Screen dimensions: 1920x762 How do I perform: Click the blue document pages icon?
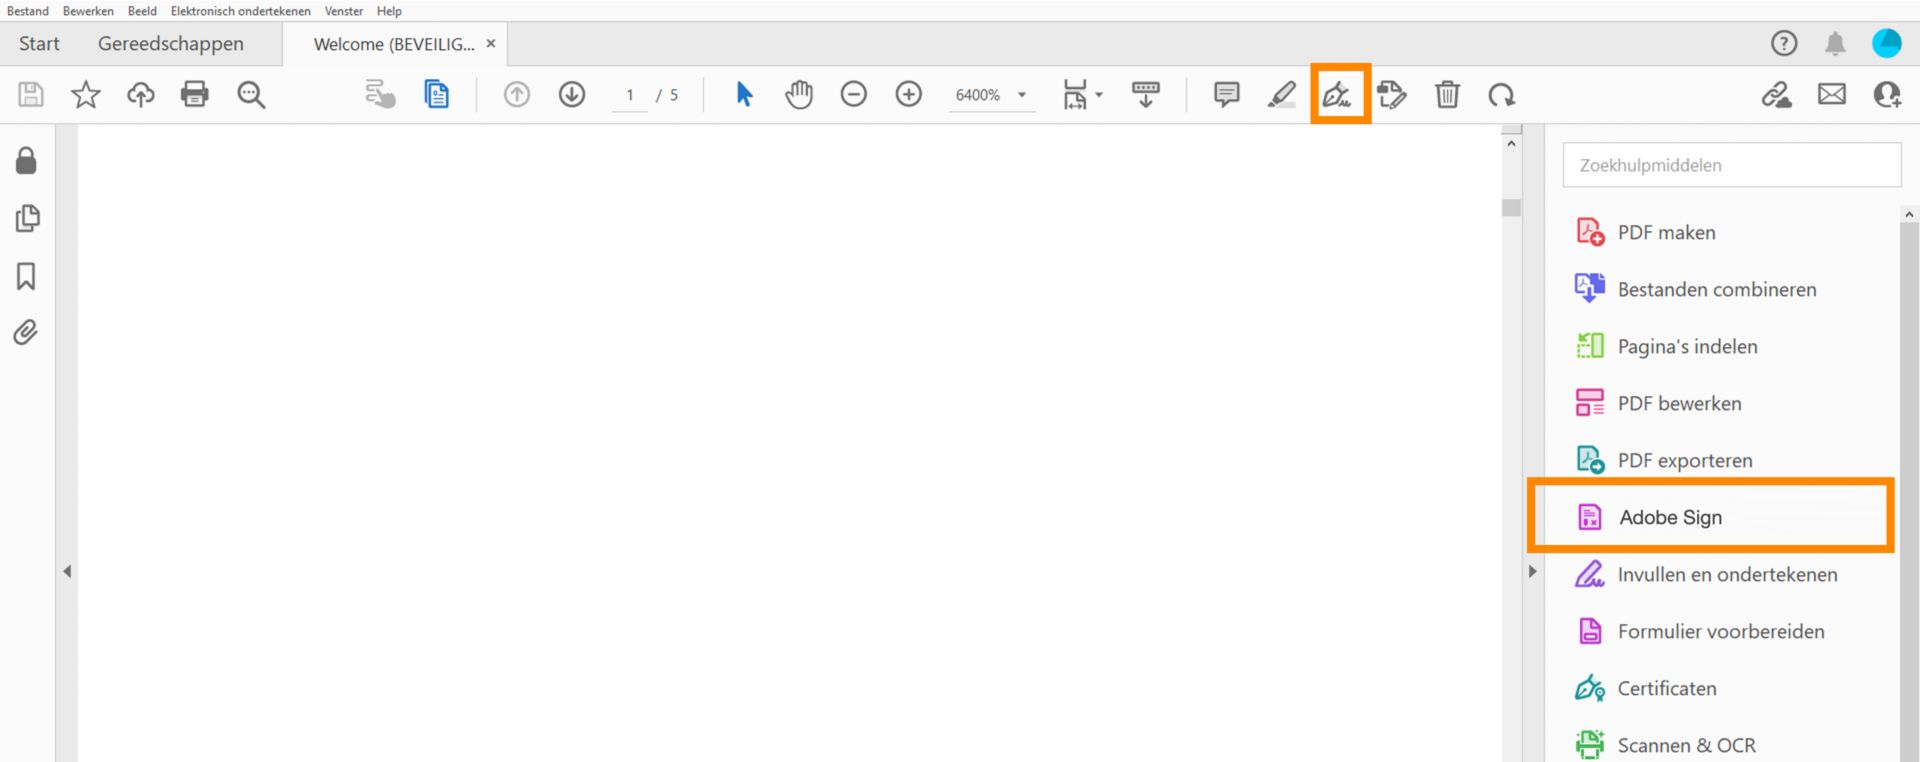coord(437,95)
